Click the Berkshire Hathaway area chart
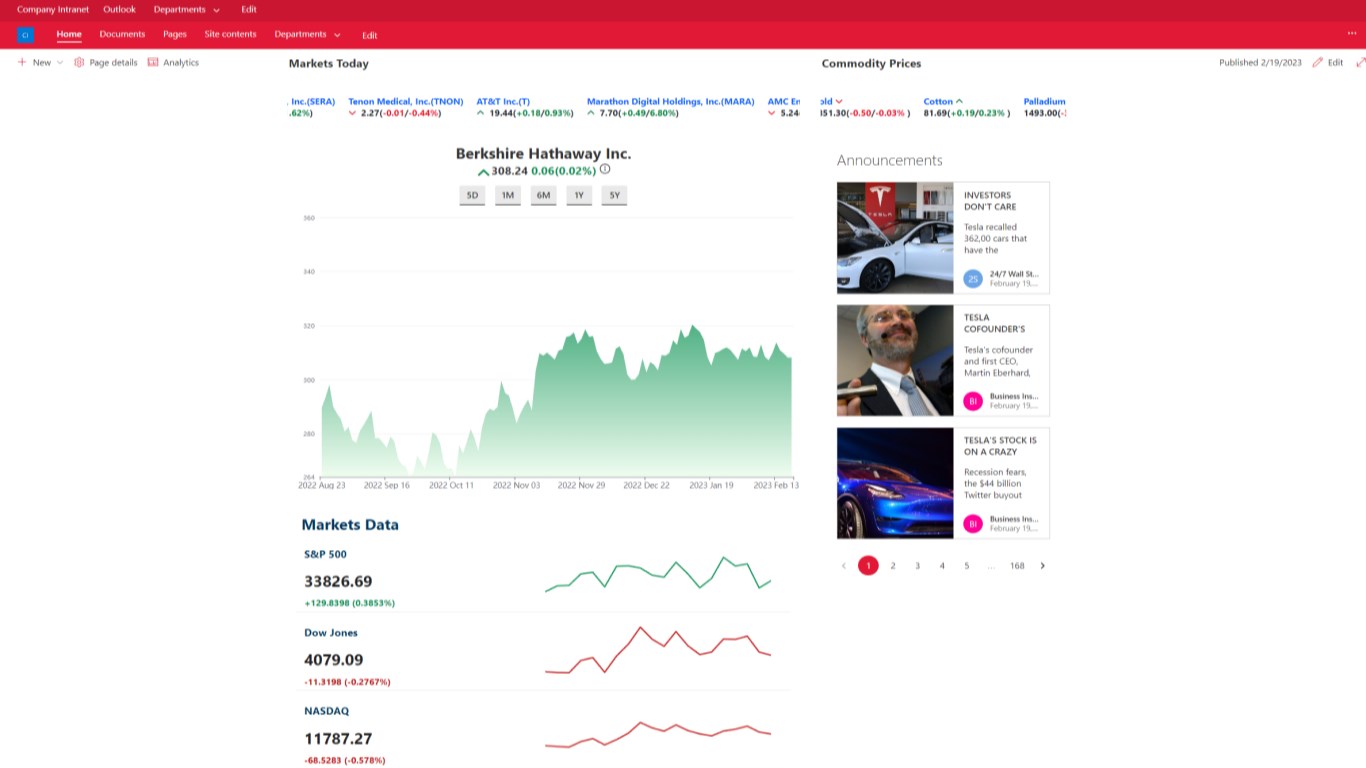This screenshot has height=768, width=1366. 555,400
